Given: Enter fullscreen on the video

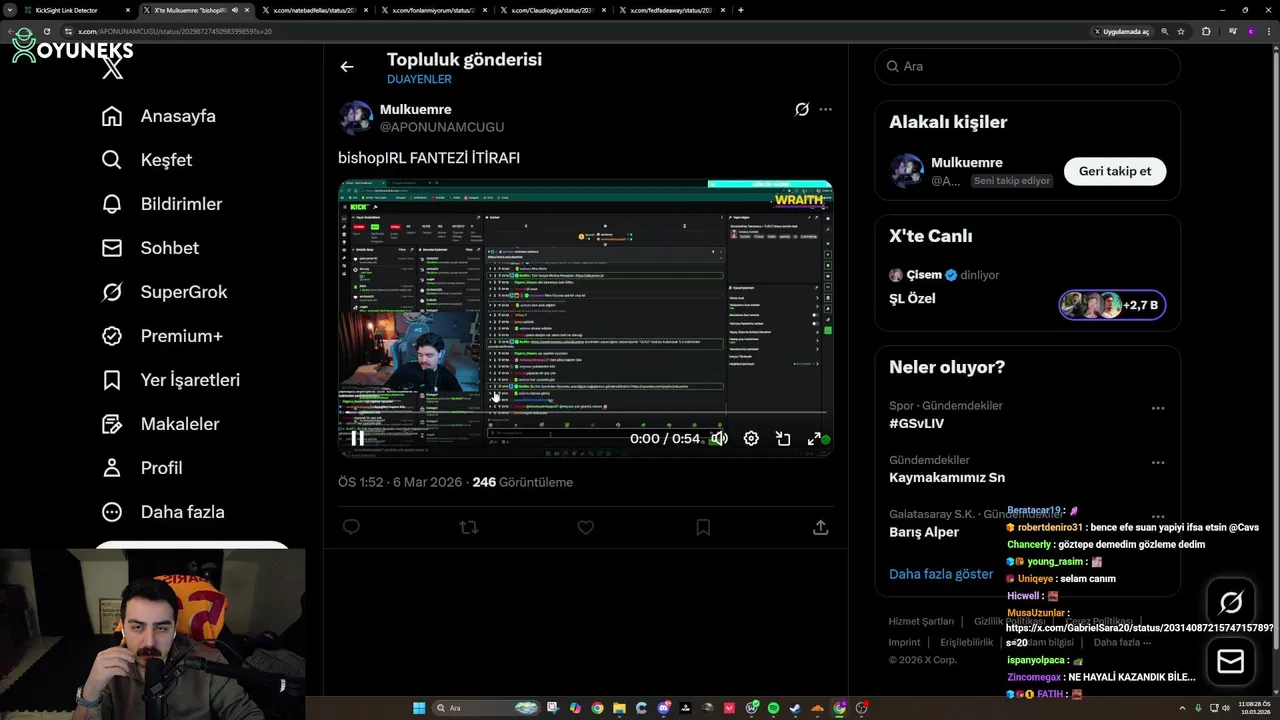Looking at the screenshot, I should 814,438.
